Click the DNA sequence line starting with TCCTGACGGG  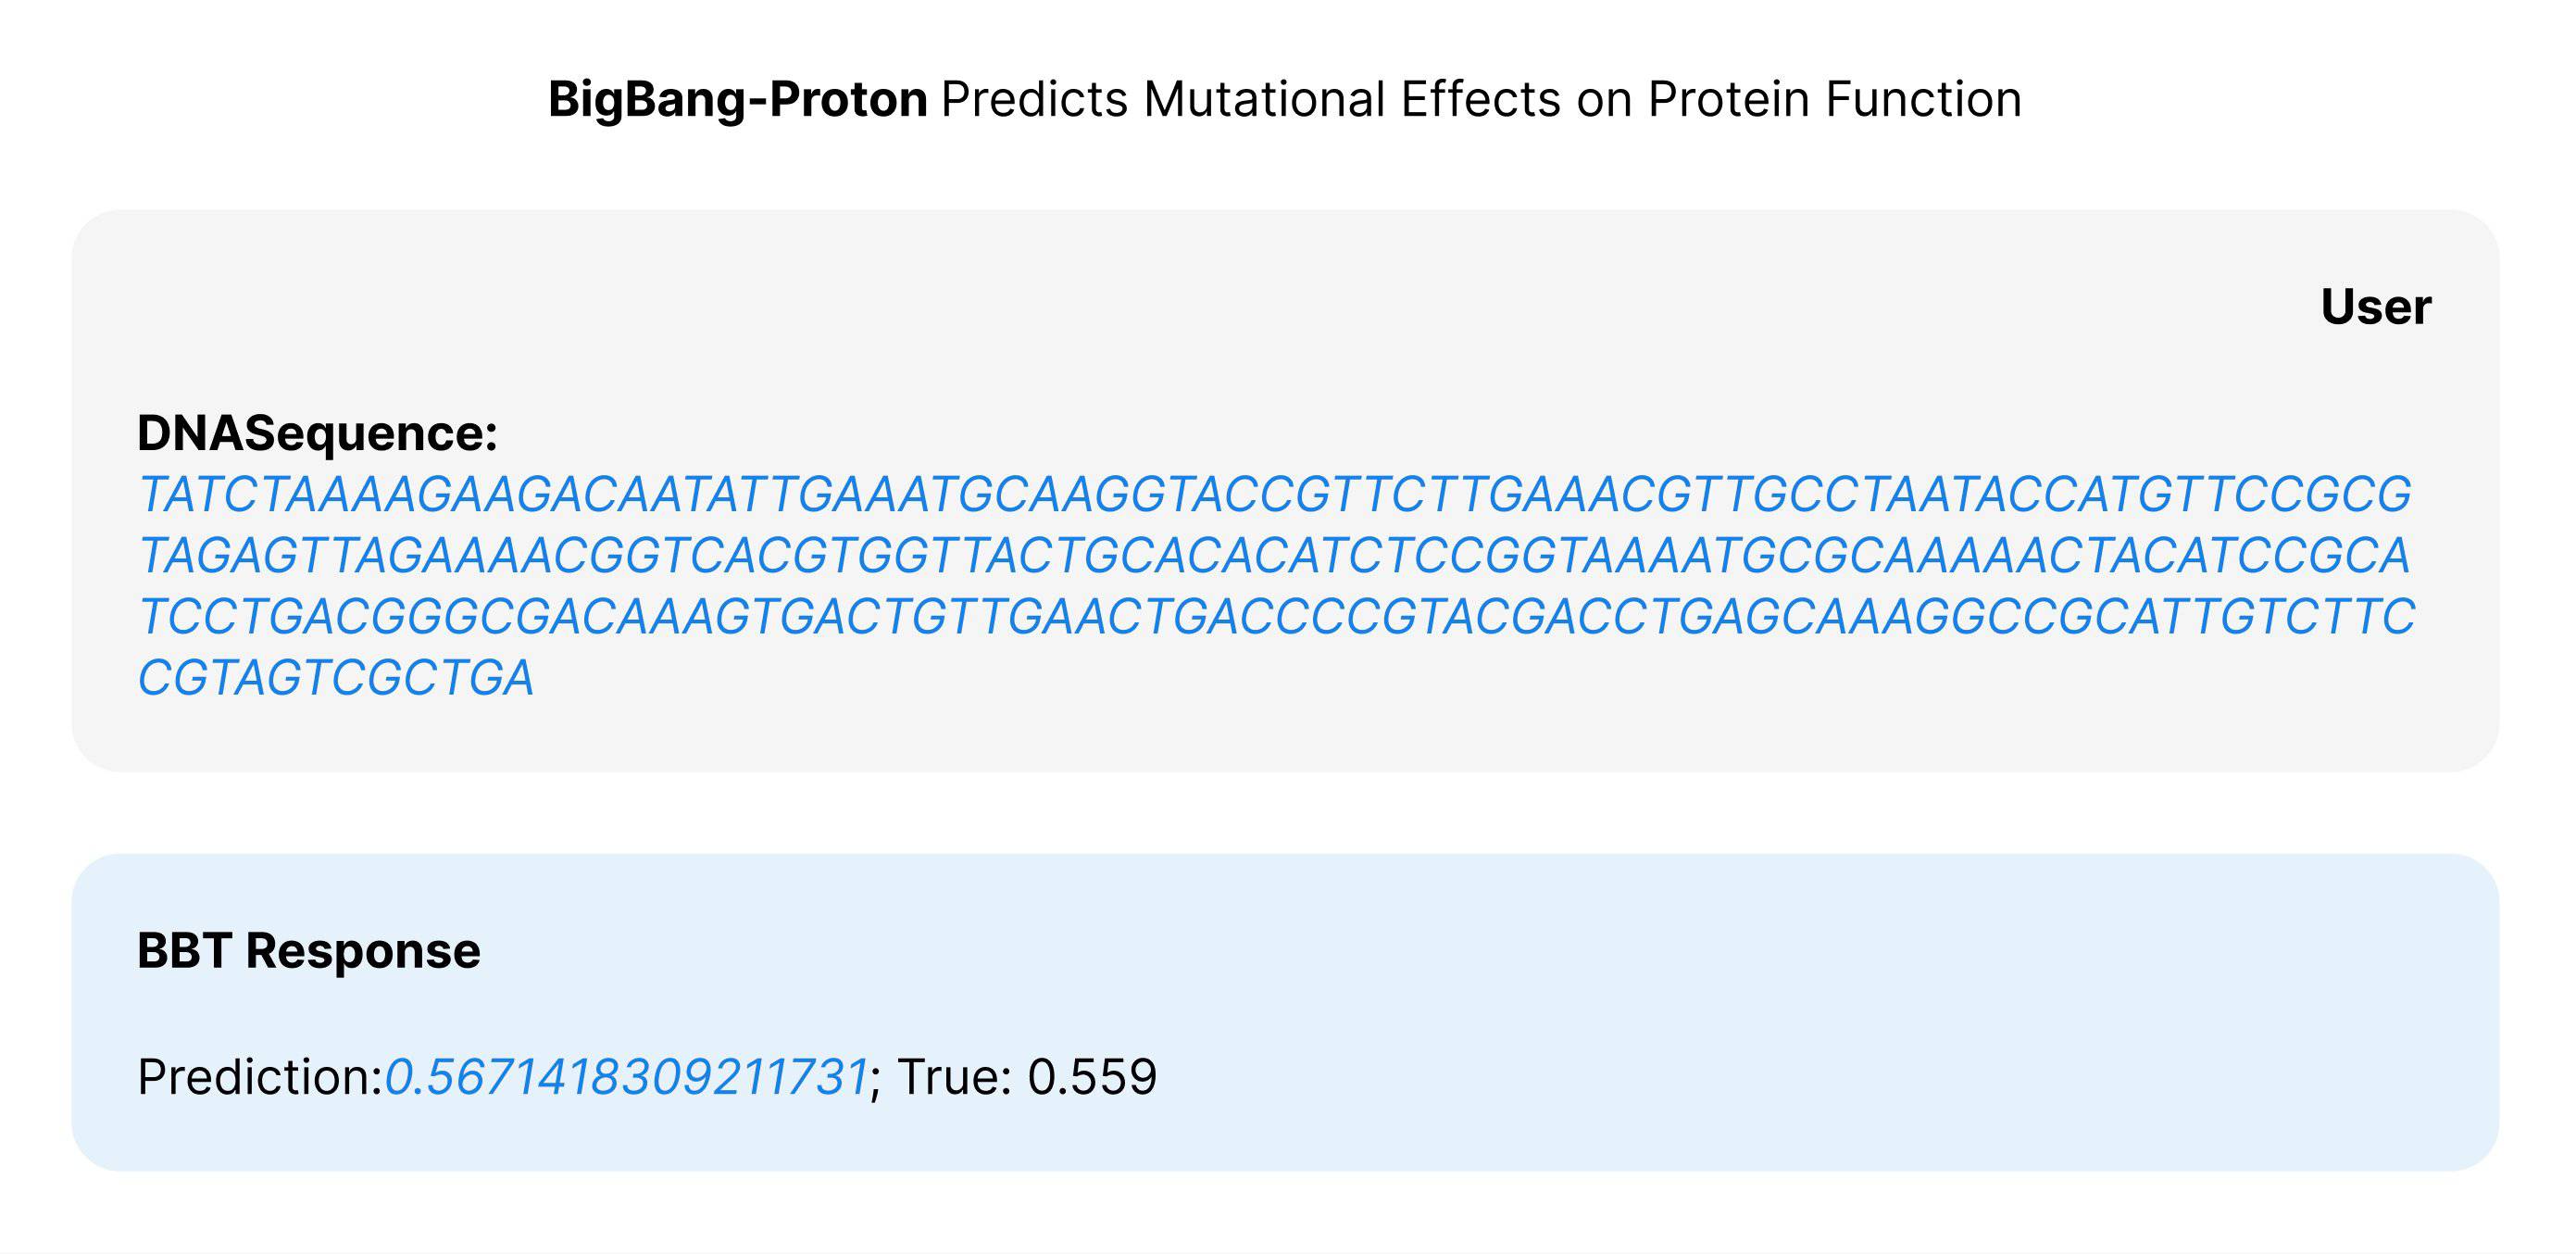[1277, 617]
